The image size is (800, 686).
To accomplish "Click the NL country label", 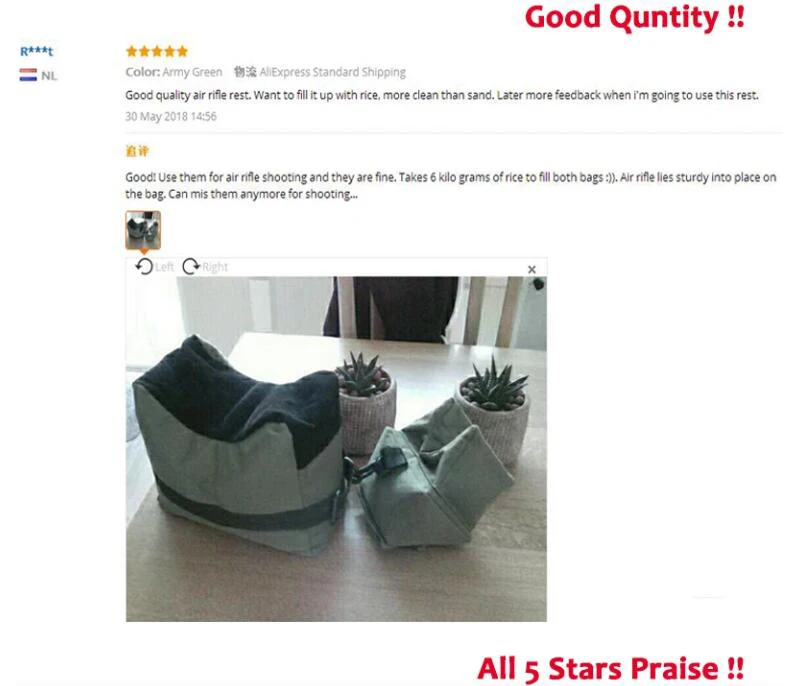I will pyautogui.click(x=49, y=76).
